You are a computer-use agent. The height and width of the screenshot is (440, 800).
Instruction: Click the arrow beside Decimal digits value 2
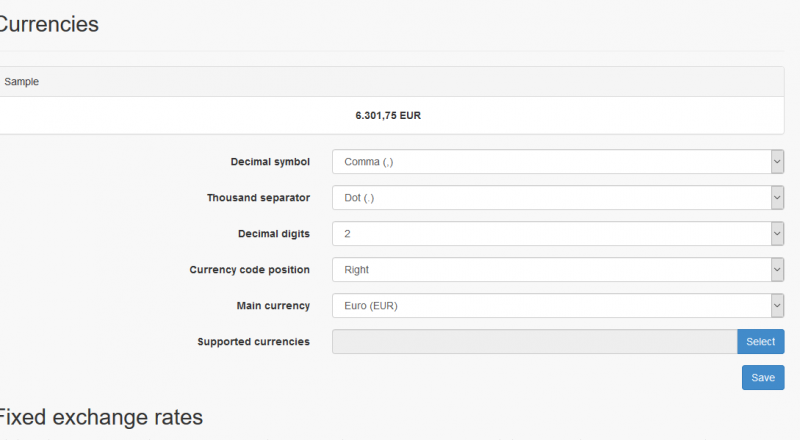777,234
